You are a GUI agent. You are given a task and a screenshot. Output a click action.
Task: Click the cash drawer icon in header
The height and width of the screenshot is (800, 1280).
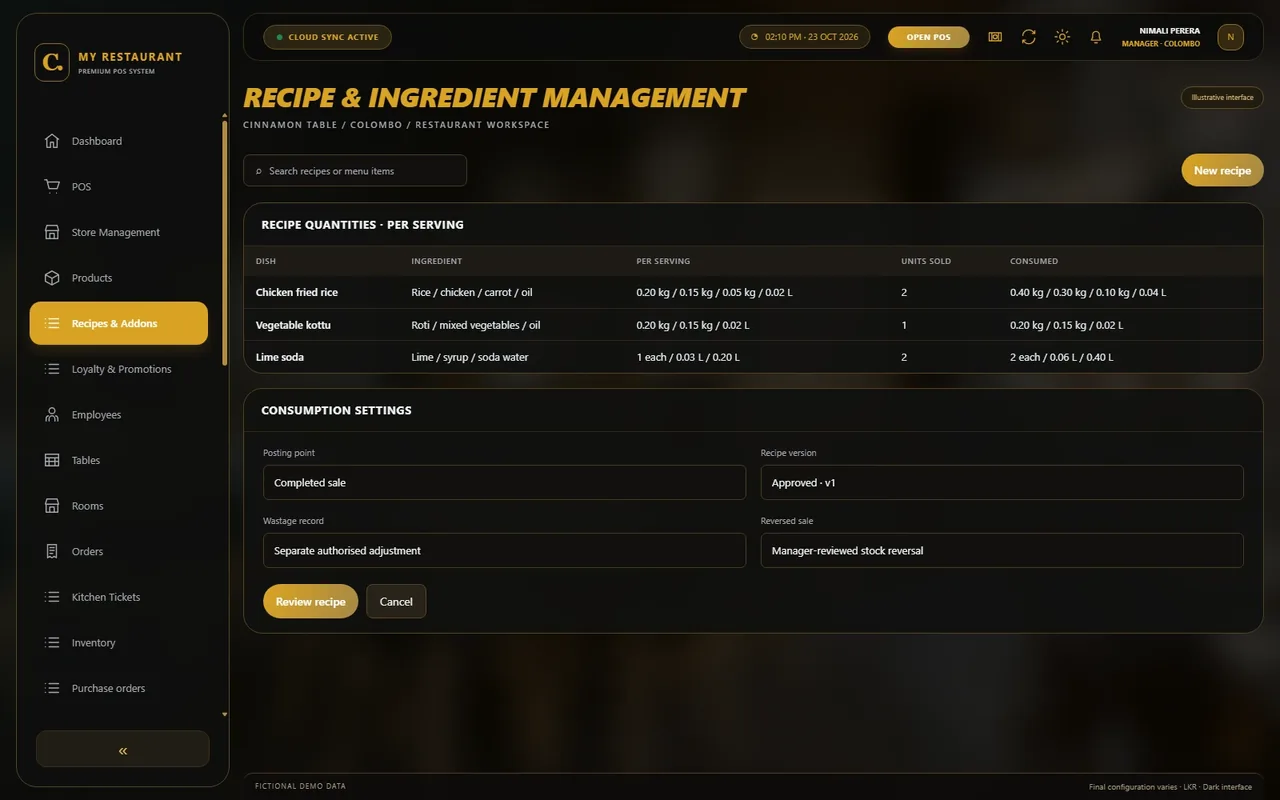pos(995,37)
